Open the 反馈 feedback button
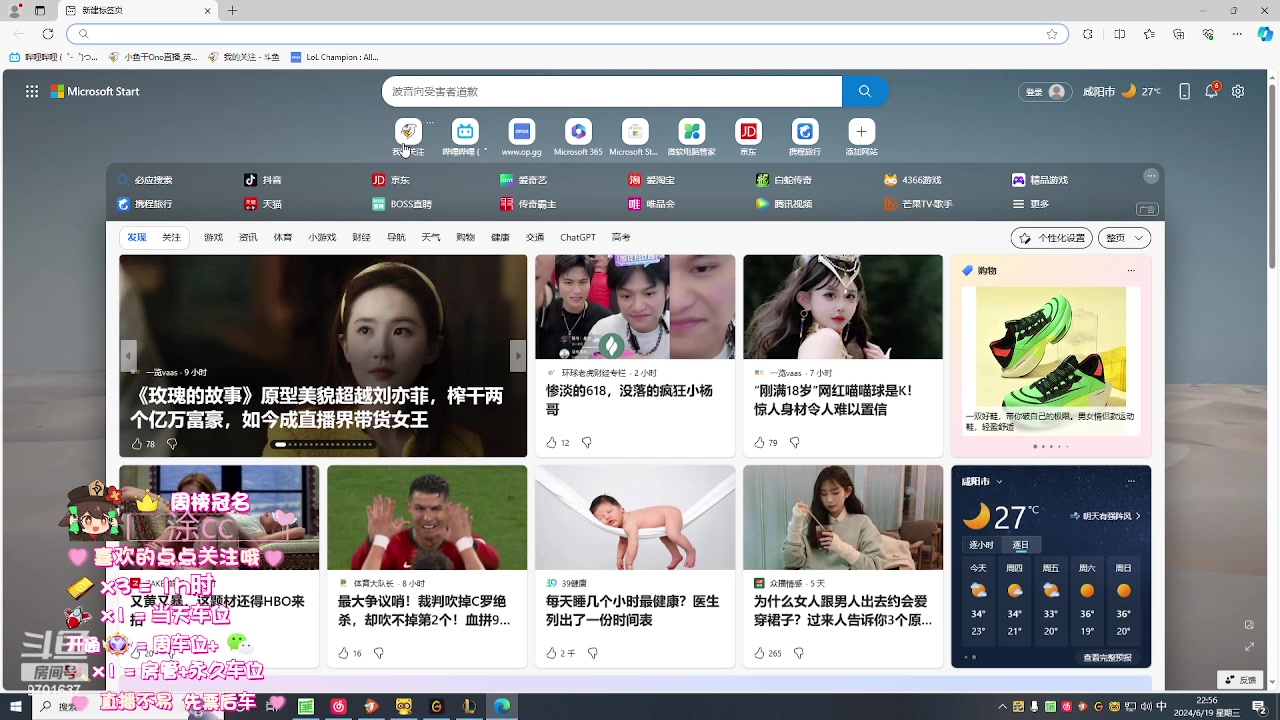 click(1241, 679)
